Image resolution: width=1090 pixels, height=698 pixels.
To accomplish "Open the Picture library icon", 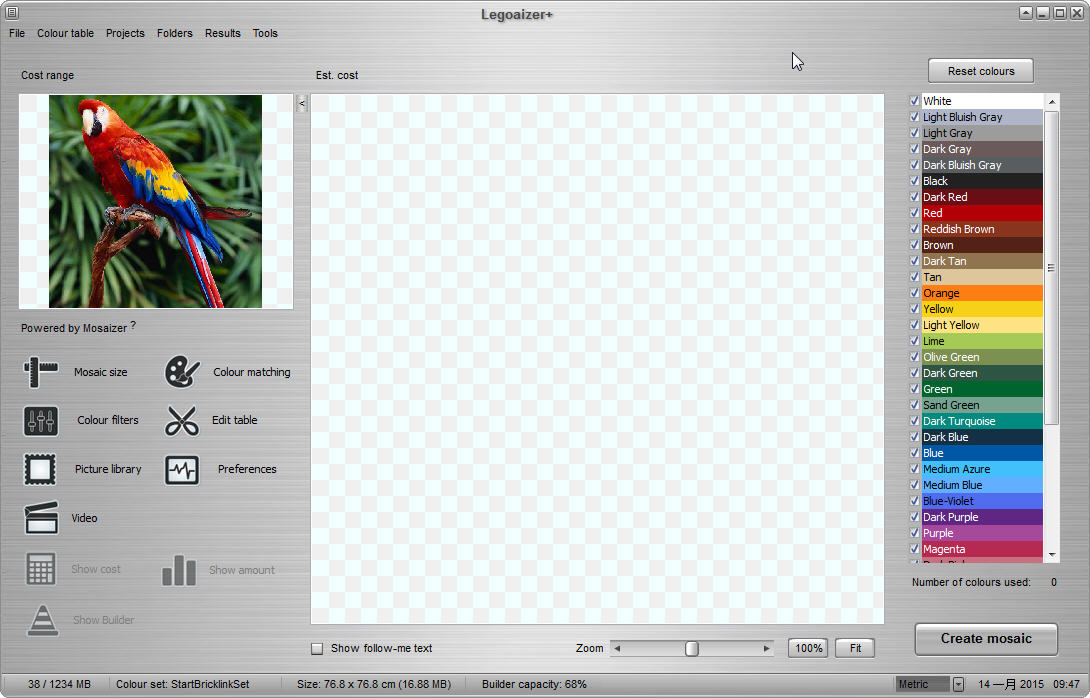I will coord(41,469).
